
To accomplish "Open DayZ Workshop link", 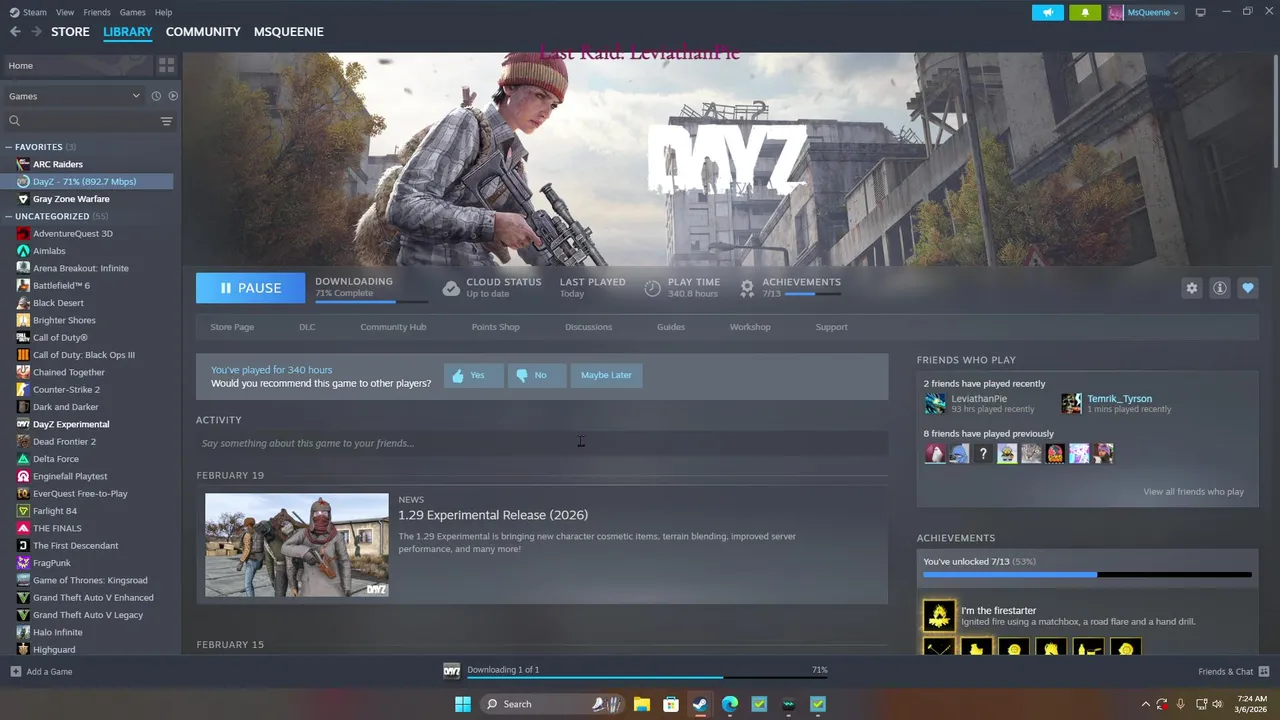I will [750, 327].
